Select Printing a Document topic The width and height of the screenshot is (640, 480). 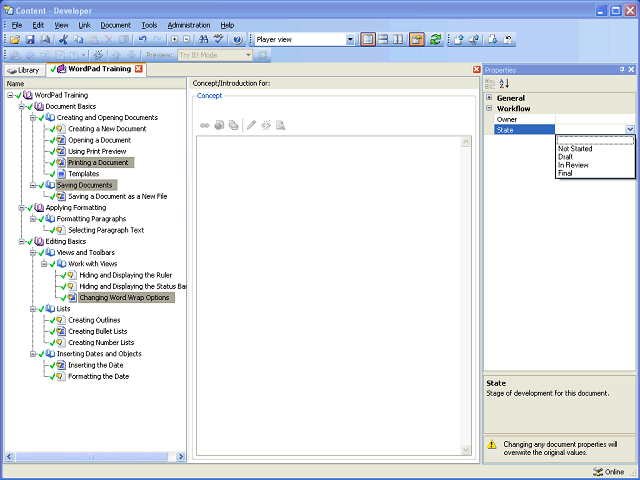coord(98,163)
